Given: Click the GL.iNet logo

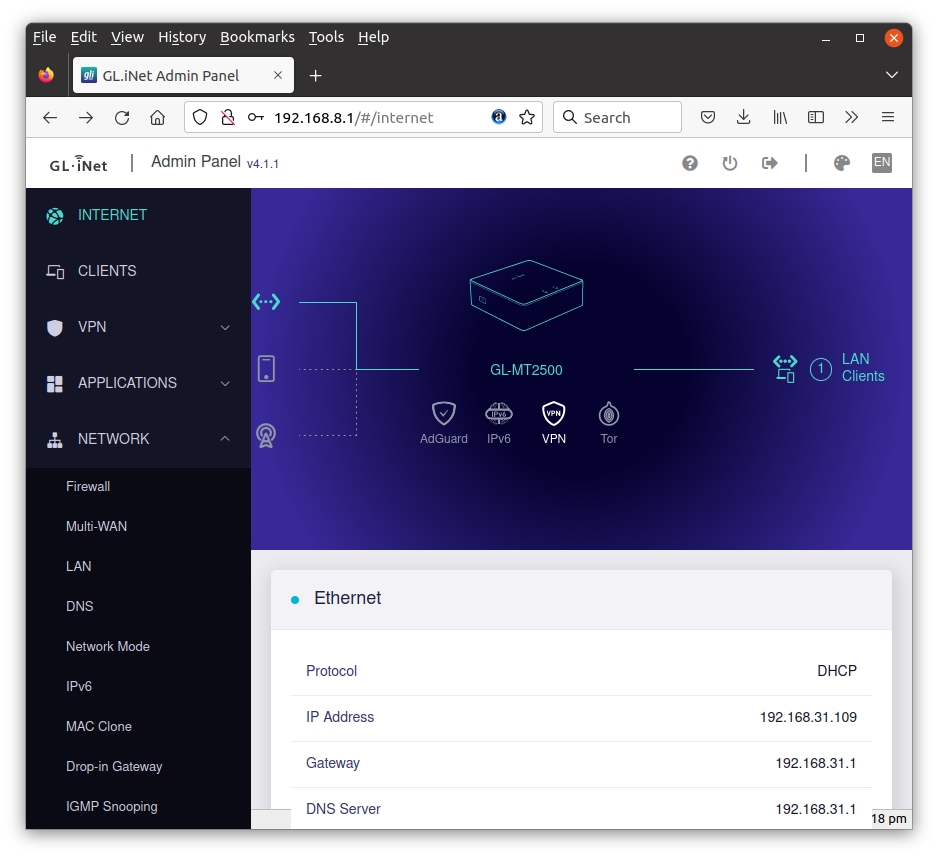Looking at the screenshot, I should tap(78, 164).
